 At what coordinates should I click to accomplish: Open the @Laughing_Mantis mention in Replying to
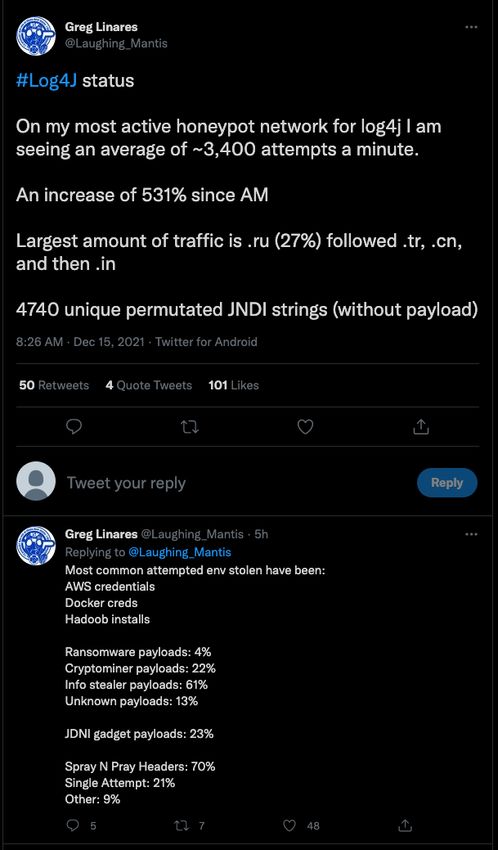[x=179, y=552]
